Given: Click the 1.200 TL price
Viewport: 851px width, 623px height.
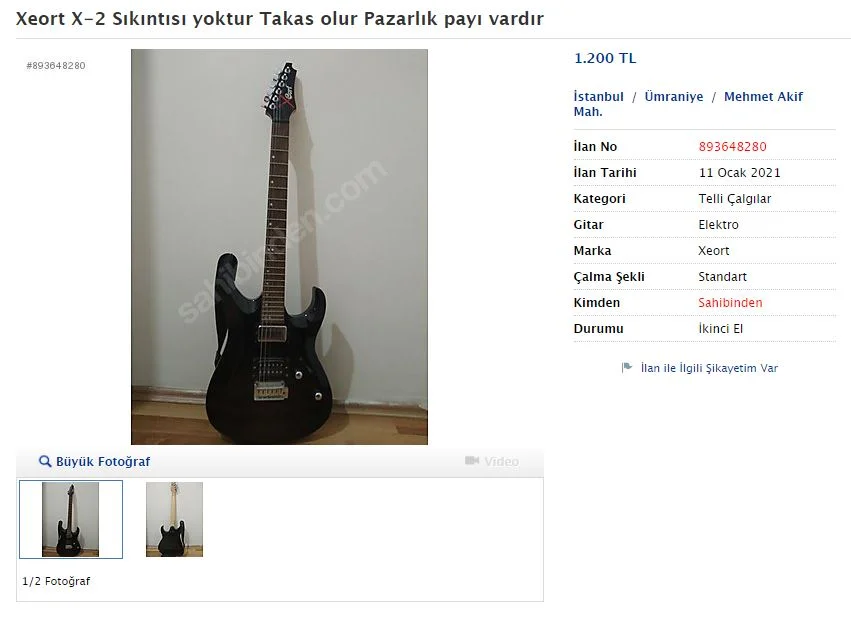Looking at the screenshot, I should [605, 58].
